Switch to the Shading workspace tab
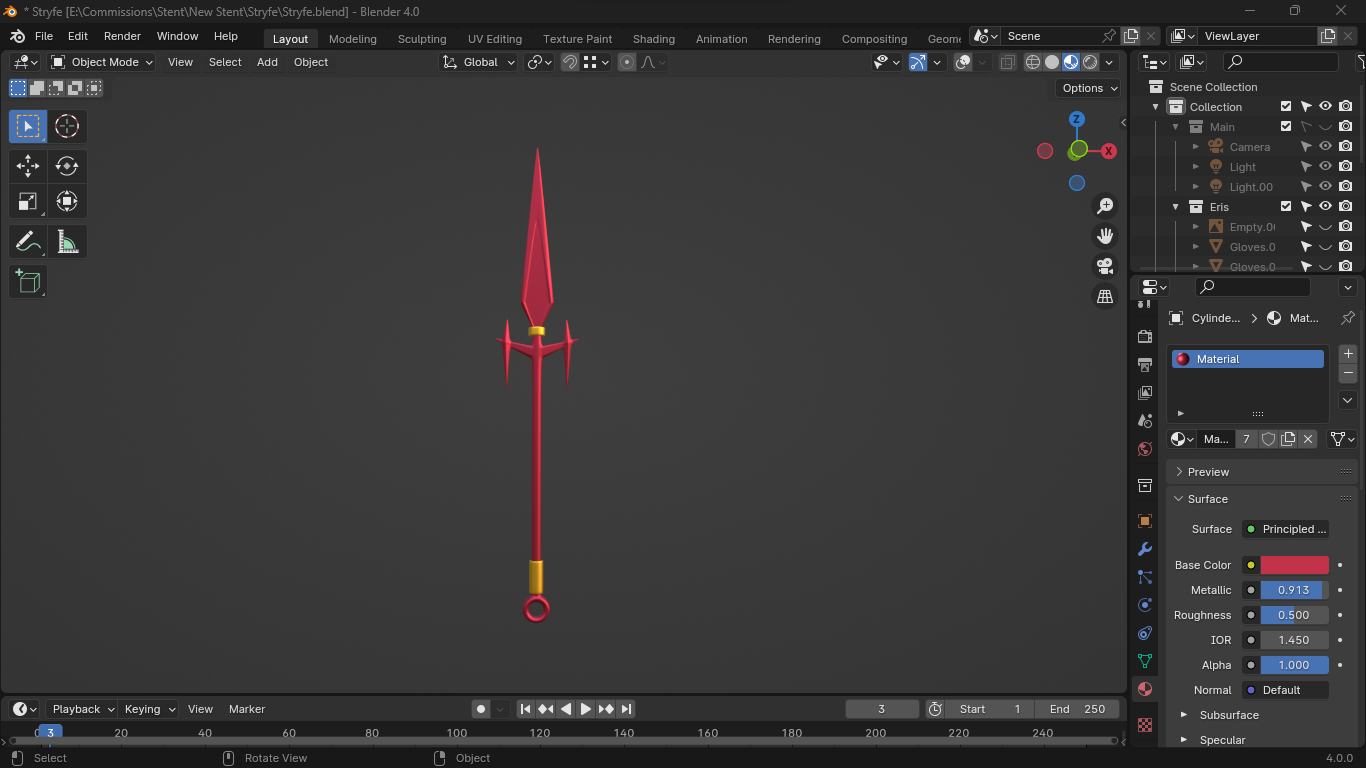1366x768 pixels. tap(654, 39)
